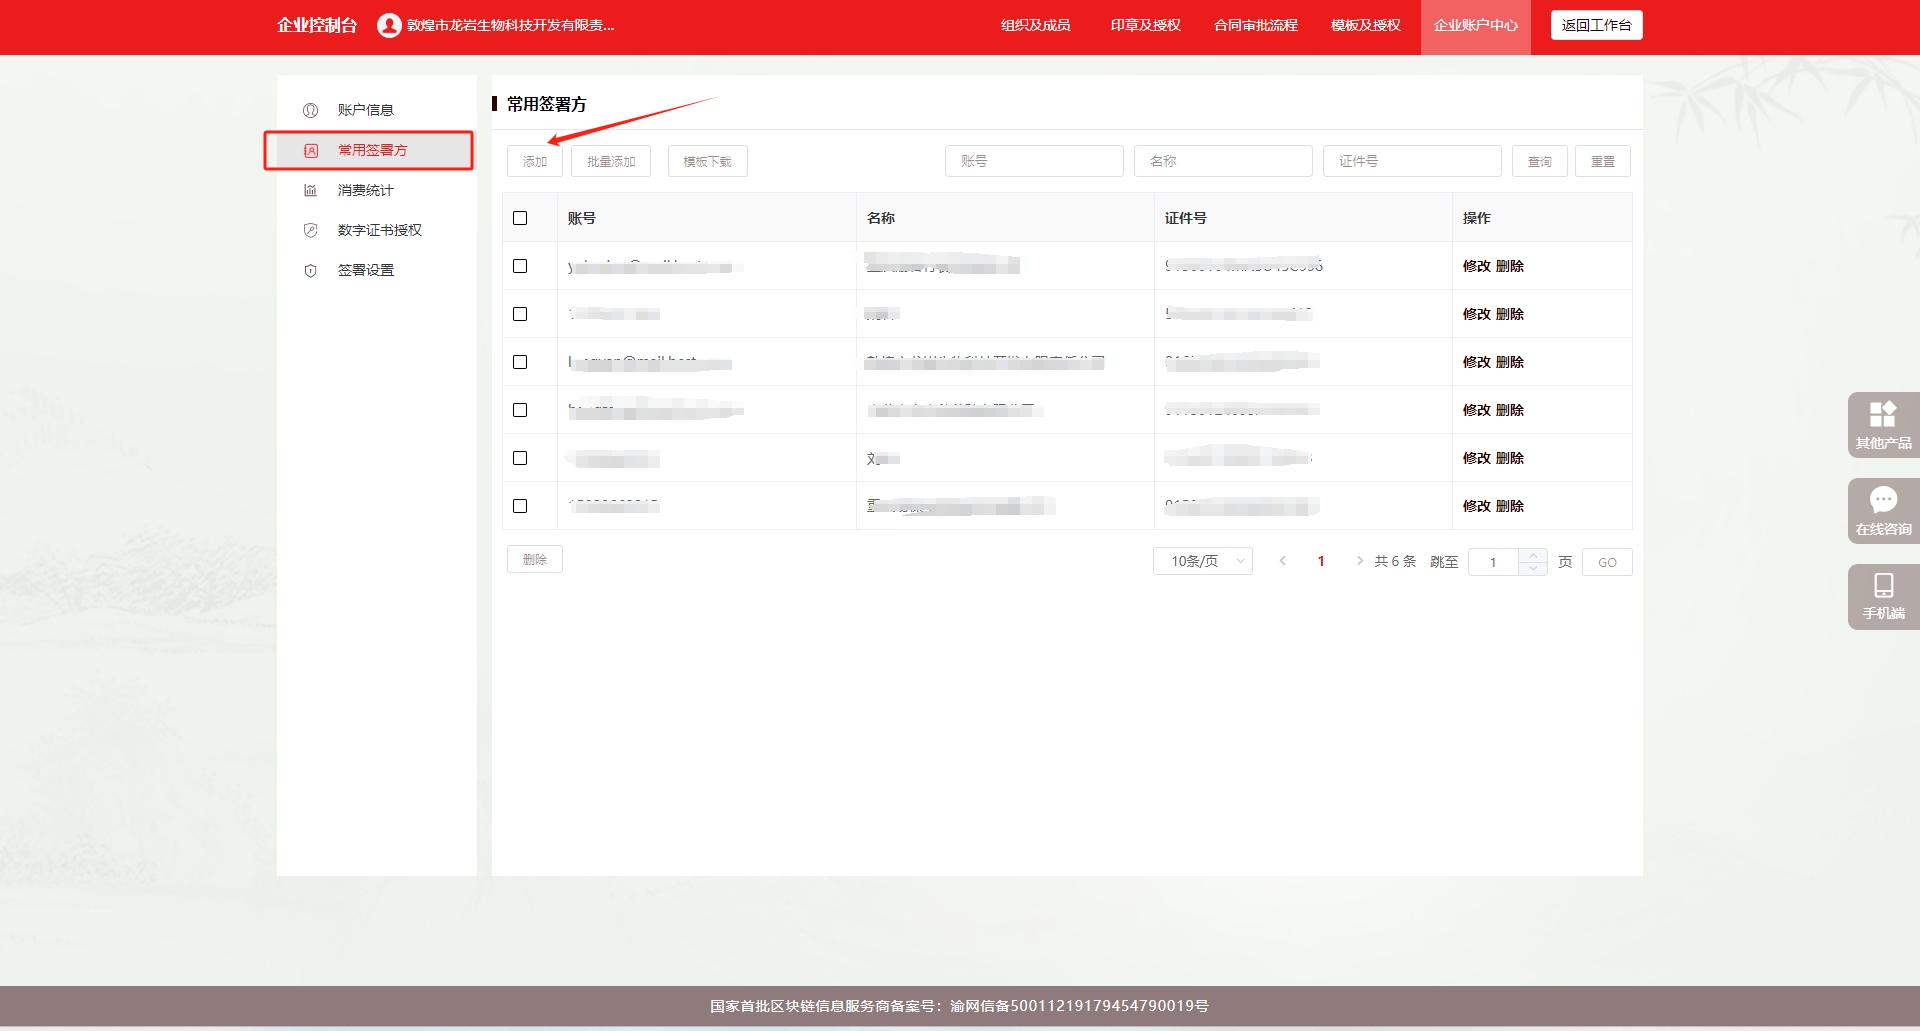Go to previous page arrow
Image resolution: width=1920 pixels, height=1031 pixels.
point(1282,561)
